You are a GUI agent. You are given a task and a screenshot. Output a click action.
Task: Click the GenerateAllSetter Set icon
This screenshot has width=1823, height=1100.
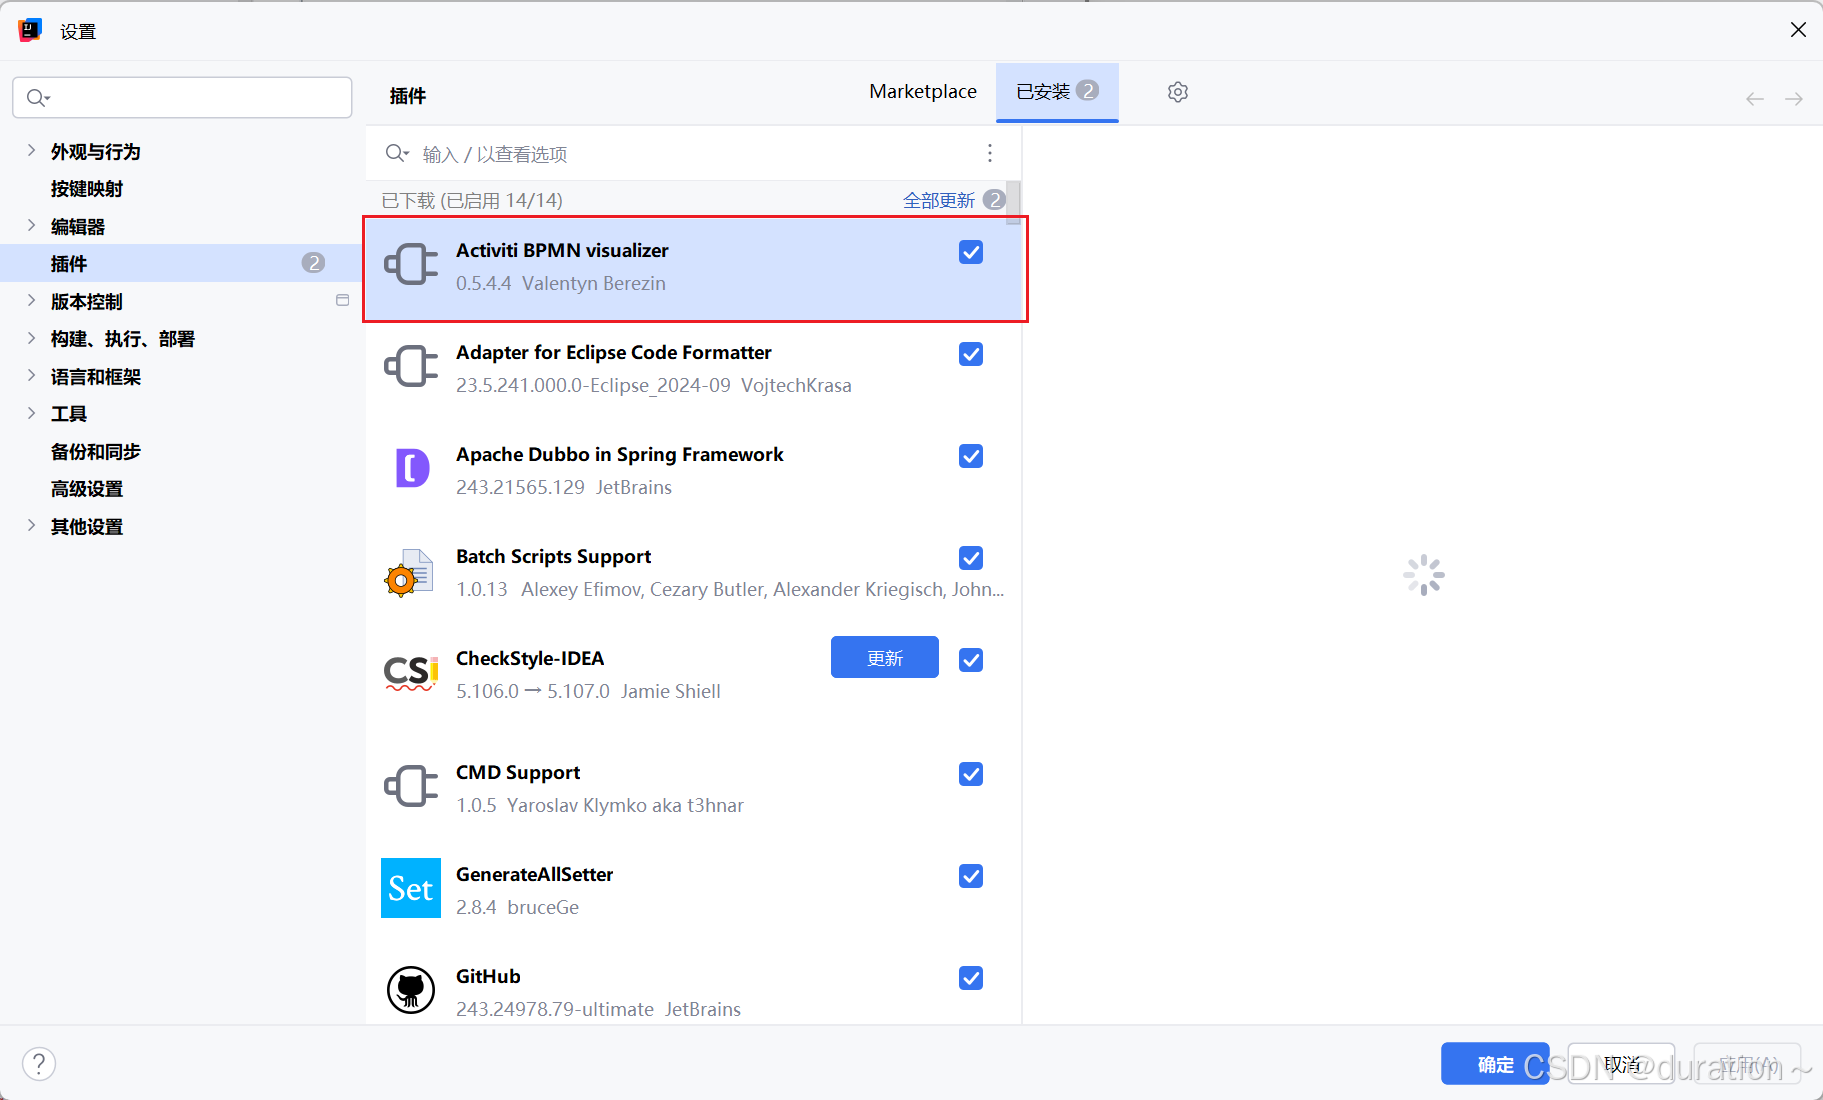[411, 888]
